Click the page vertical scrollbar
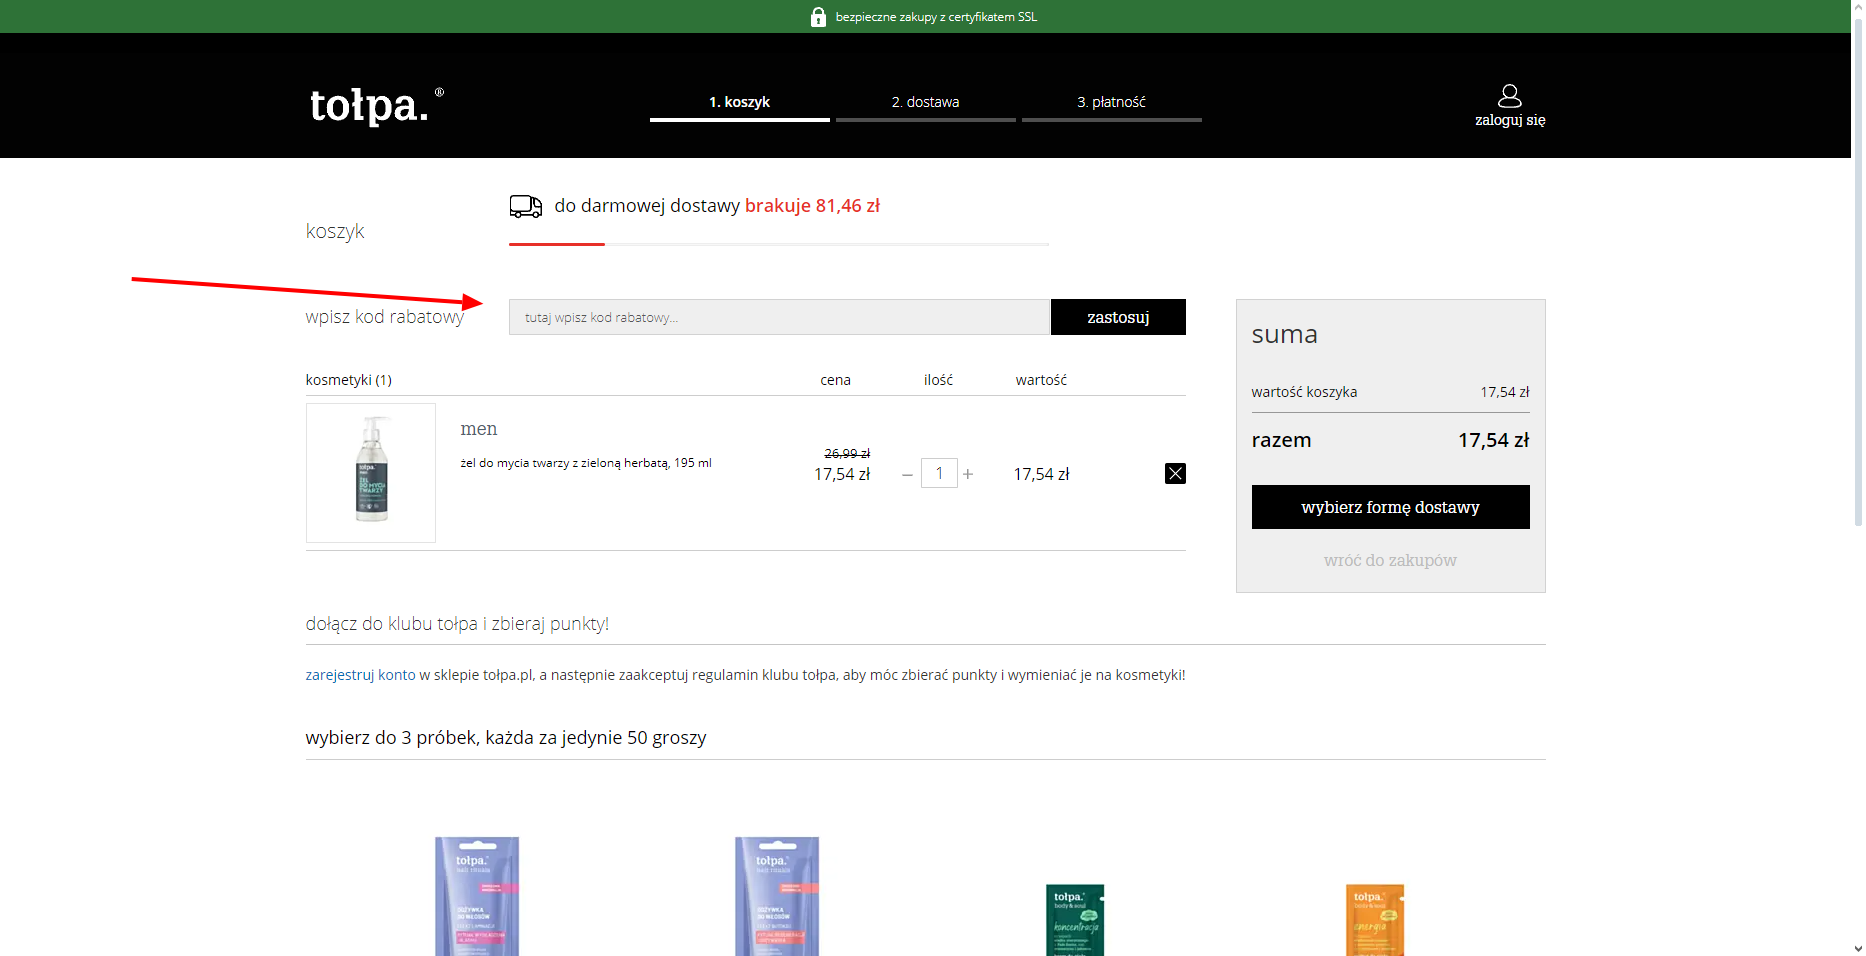 [1858, 270]
